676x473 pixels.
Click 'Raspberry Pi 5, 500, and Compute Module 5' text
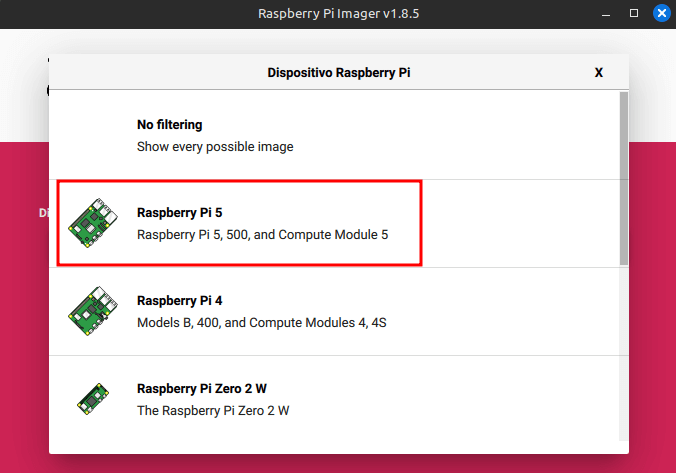(x=263, y=235)
